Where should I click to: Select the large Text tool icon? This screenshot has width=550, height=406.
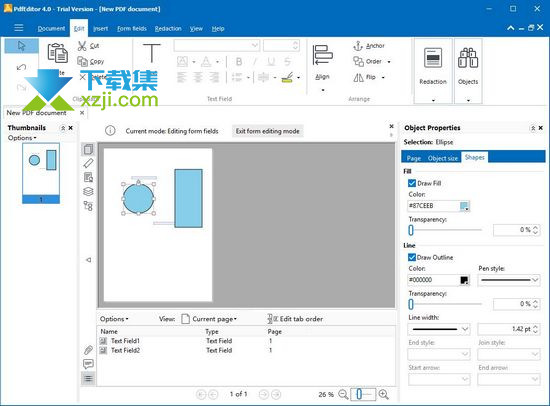pyautogui.click(x=152, y=53)
